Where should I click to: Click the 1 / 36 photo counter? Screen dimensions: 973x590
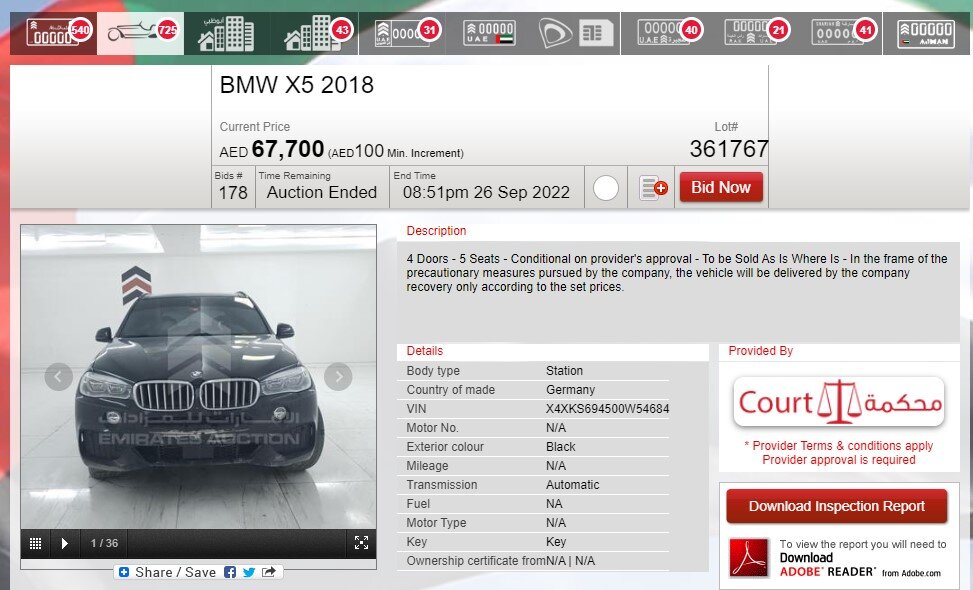104,543
